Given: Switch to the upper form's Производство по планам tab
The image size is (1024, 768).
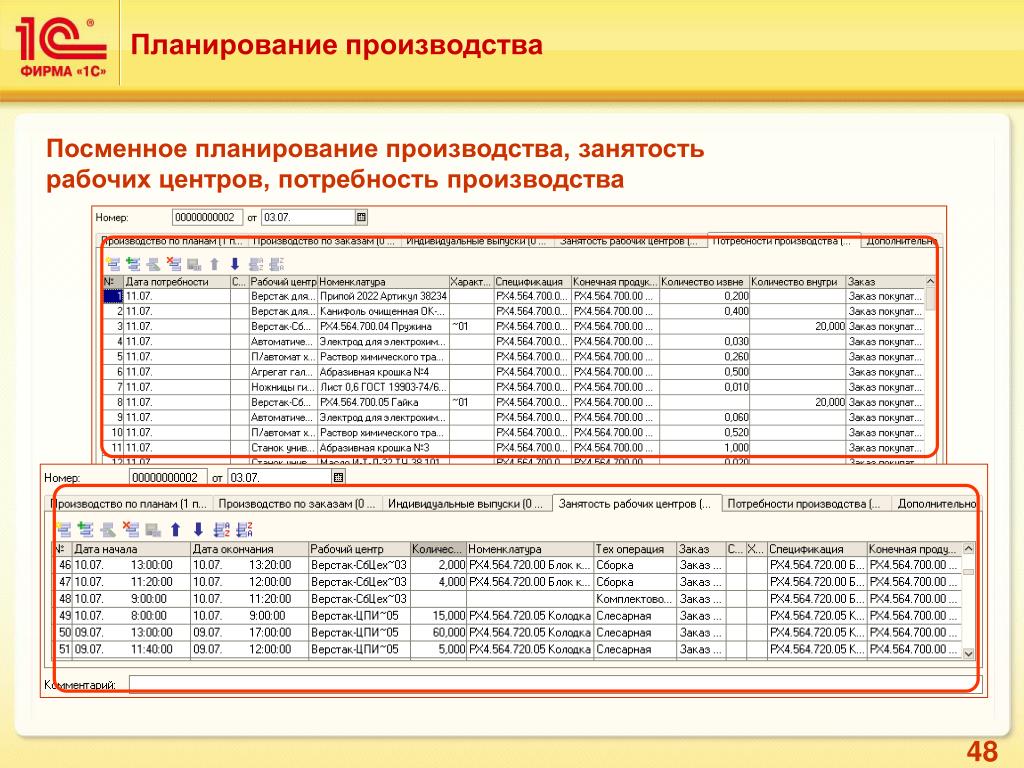Looking at the screenshot, I should [173, 242].
